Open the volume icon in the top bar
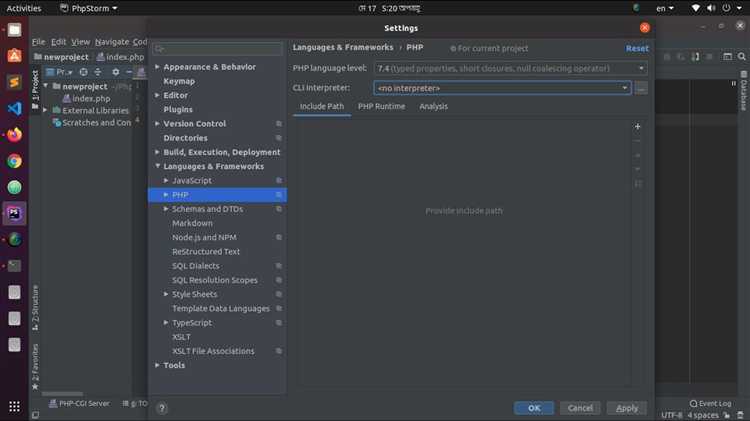 [x=711, y=8]
